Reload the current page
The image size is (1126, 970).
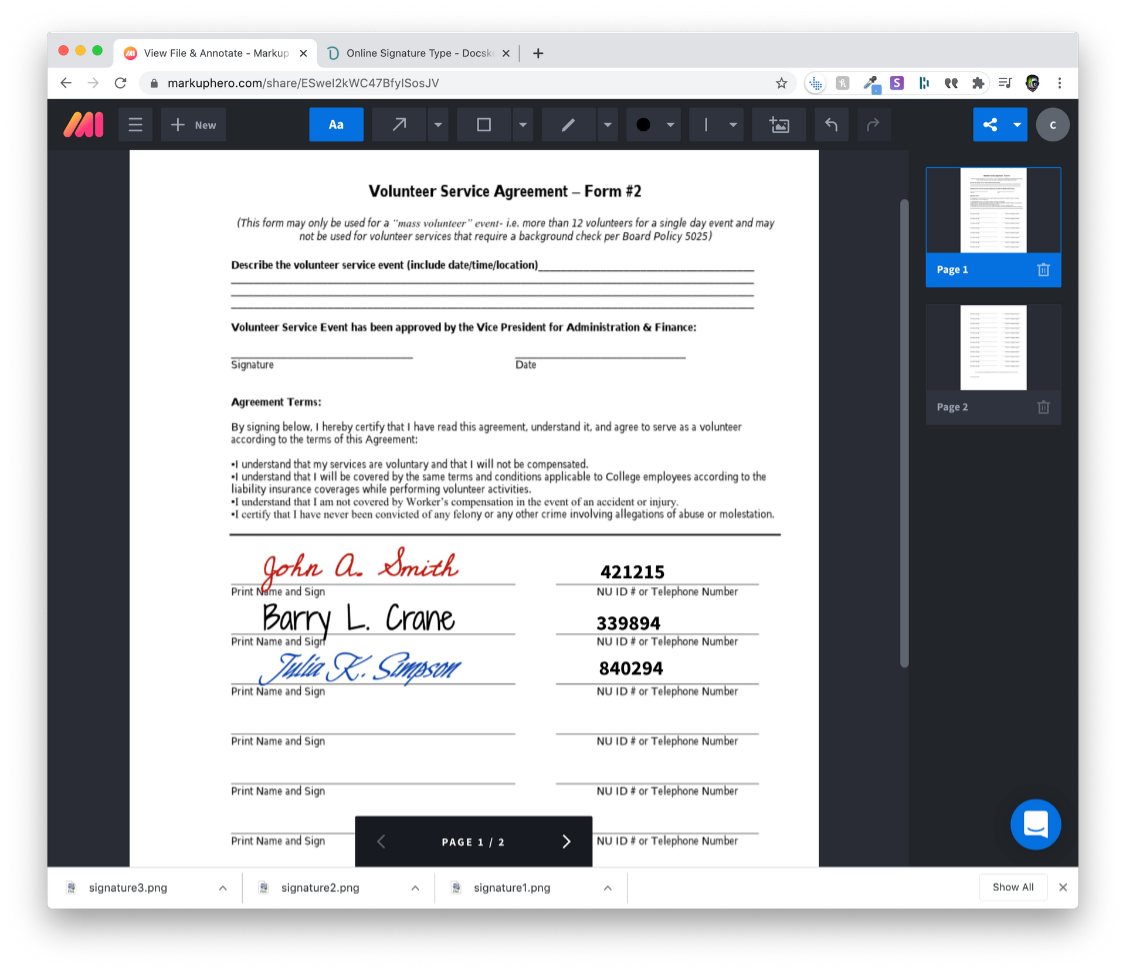click(x=121, y=83)
